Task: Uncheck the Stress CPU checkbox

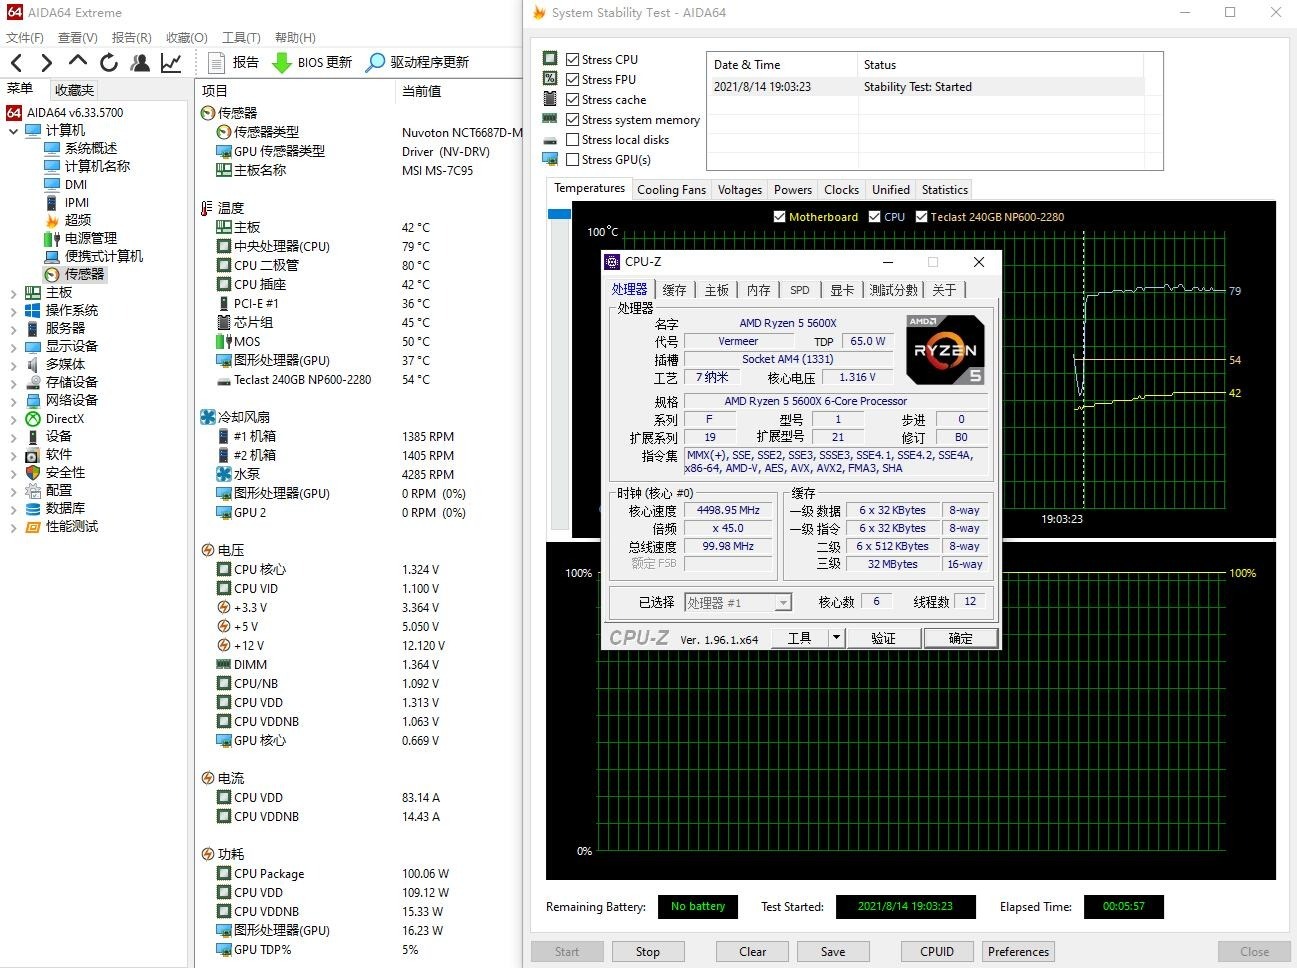Action: [572, 60]
